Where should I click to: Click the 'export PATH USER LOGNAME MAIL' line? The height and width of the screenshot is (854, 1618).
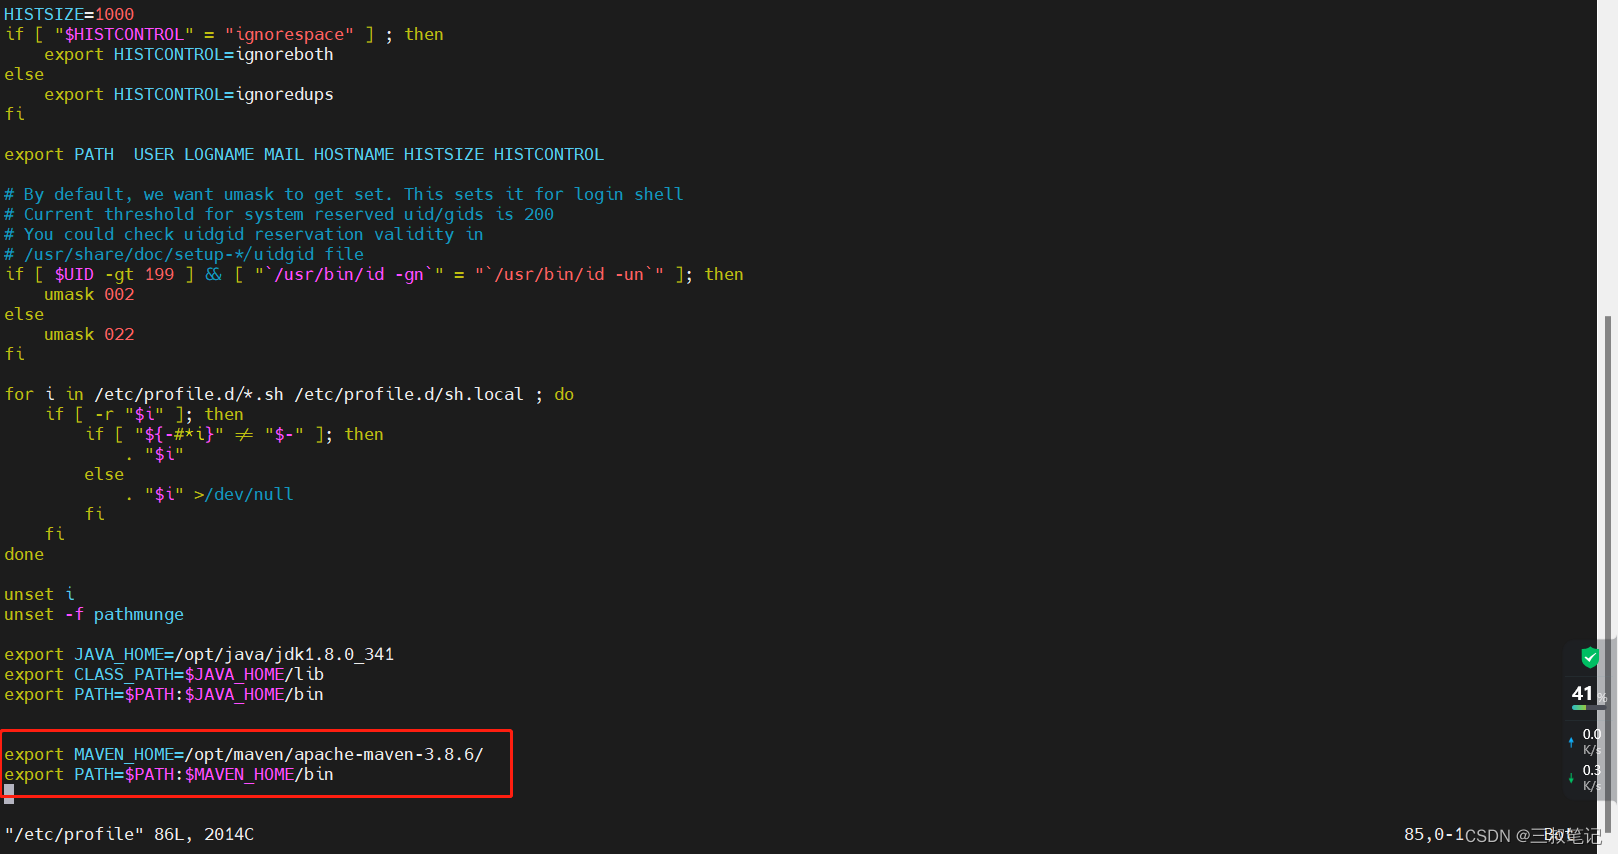[x=304, y=154]
